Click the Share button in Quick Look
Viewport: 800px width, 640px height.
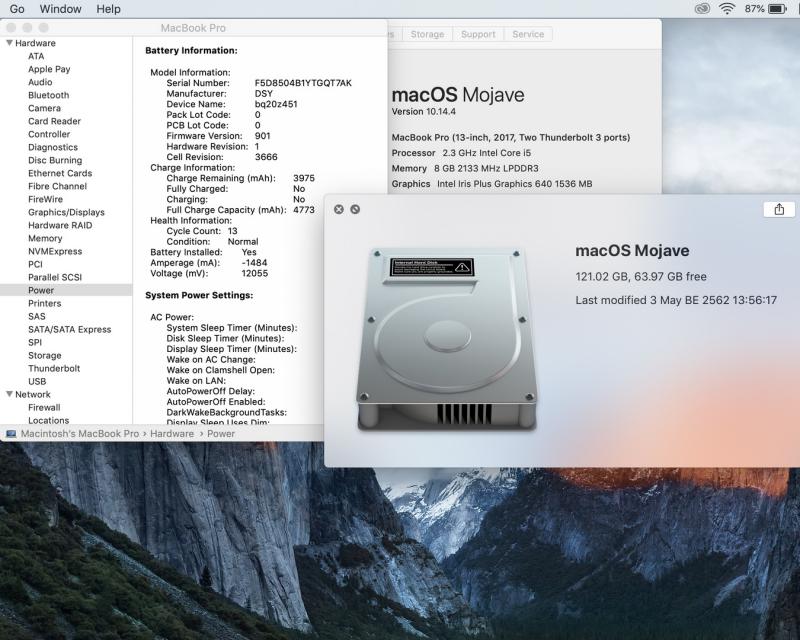coord(779,209)
